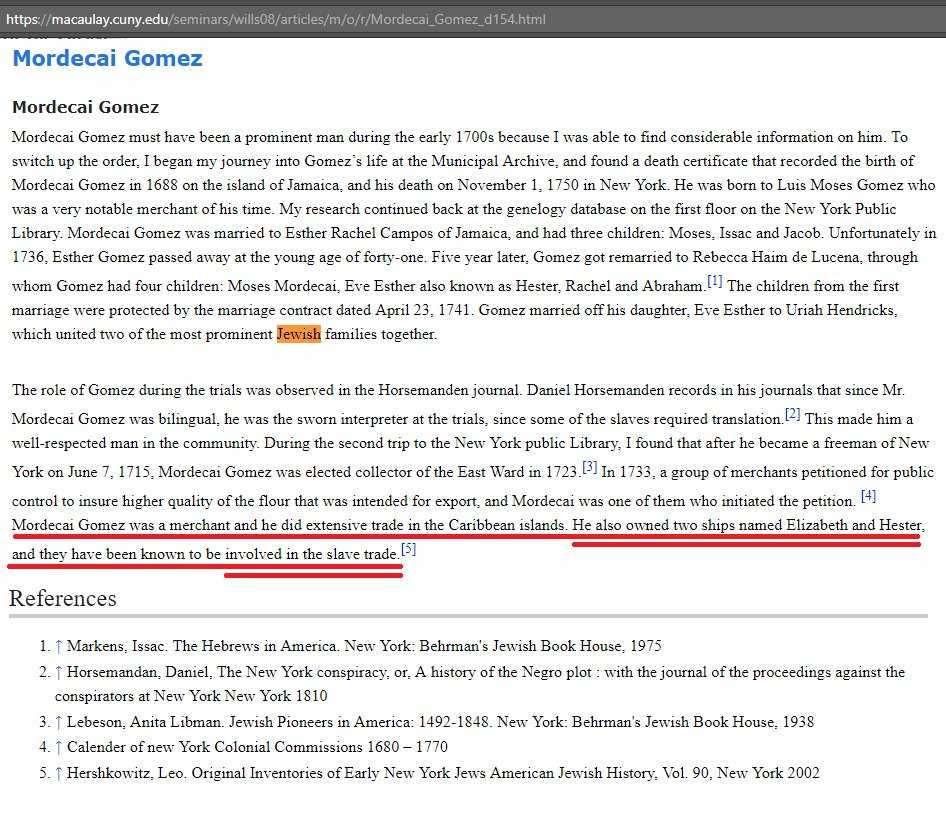Click up arrow beside Calender reference
946x832 pixels.
click(58, 747)
